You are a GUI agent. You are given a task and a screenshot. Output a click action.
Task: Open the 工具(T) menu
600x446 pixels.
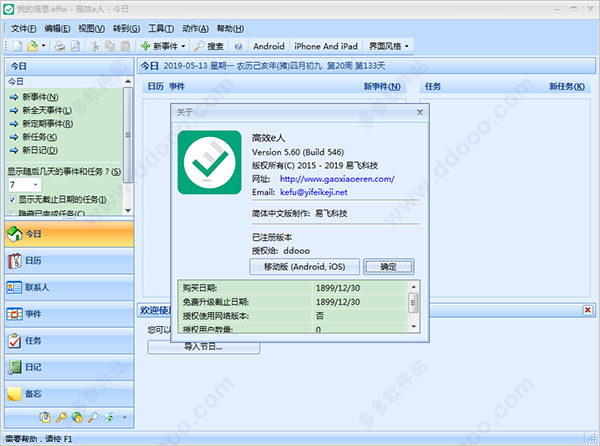[x=161, y=29]
